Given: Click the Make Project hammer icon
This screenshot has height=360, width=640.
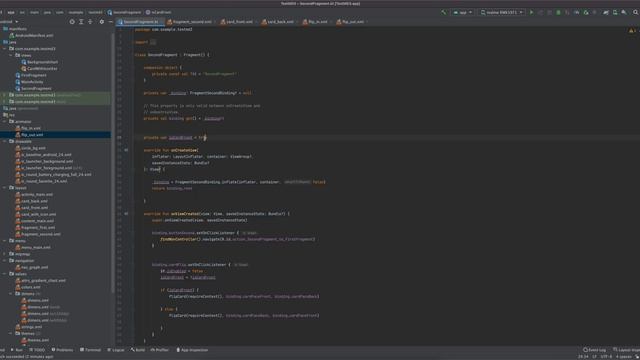Looking at the screenshot, I should coord(444,13).
